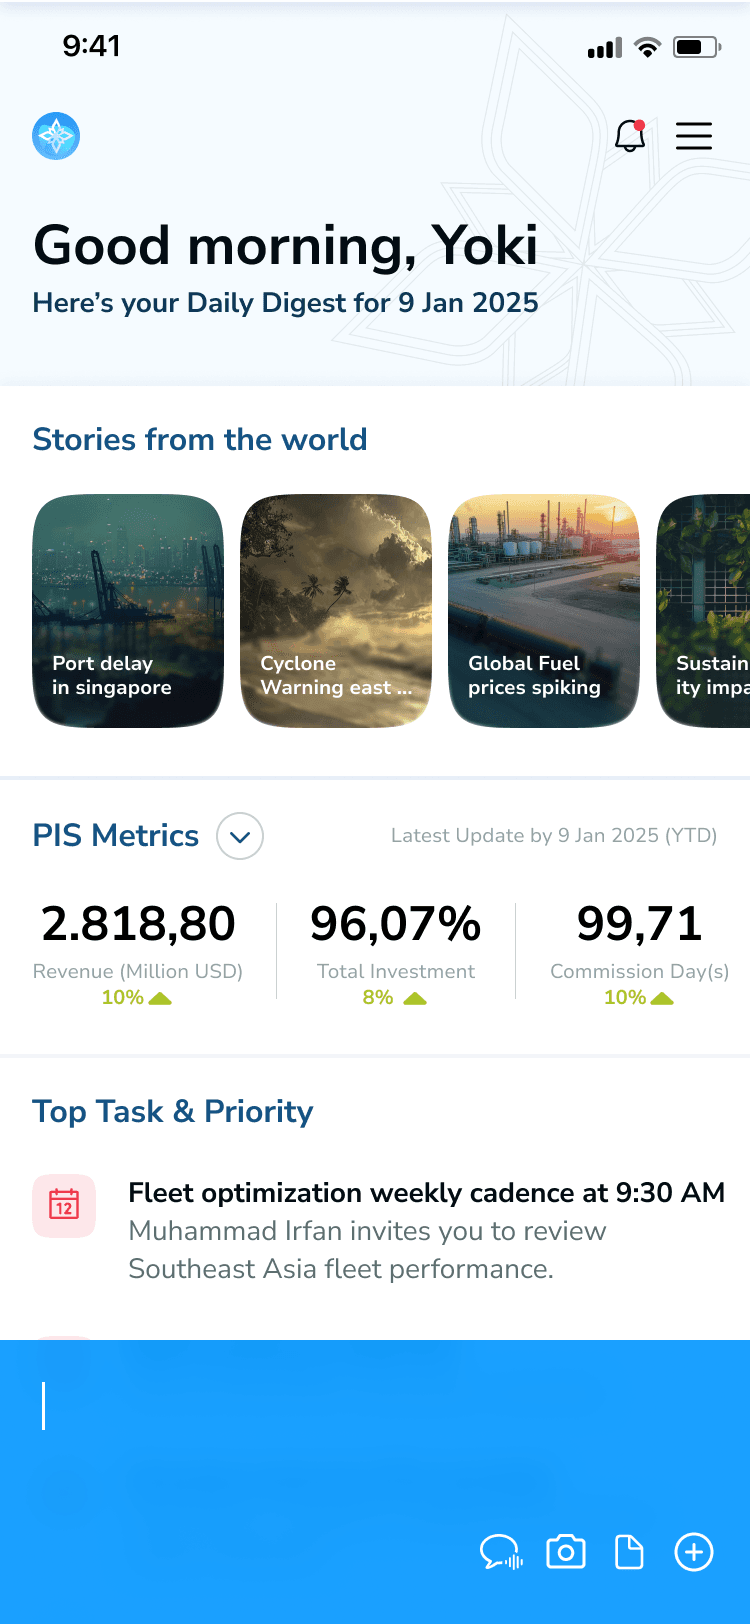The height and width of the screenshot is (1624, 750).
Task: Open the Muhammad Irfan invite description
Action: pyautogui.click(x=367, y=1250)
